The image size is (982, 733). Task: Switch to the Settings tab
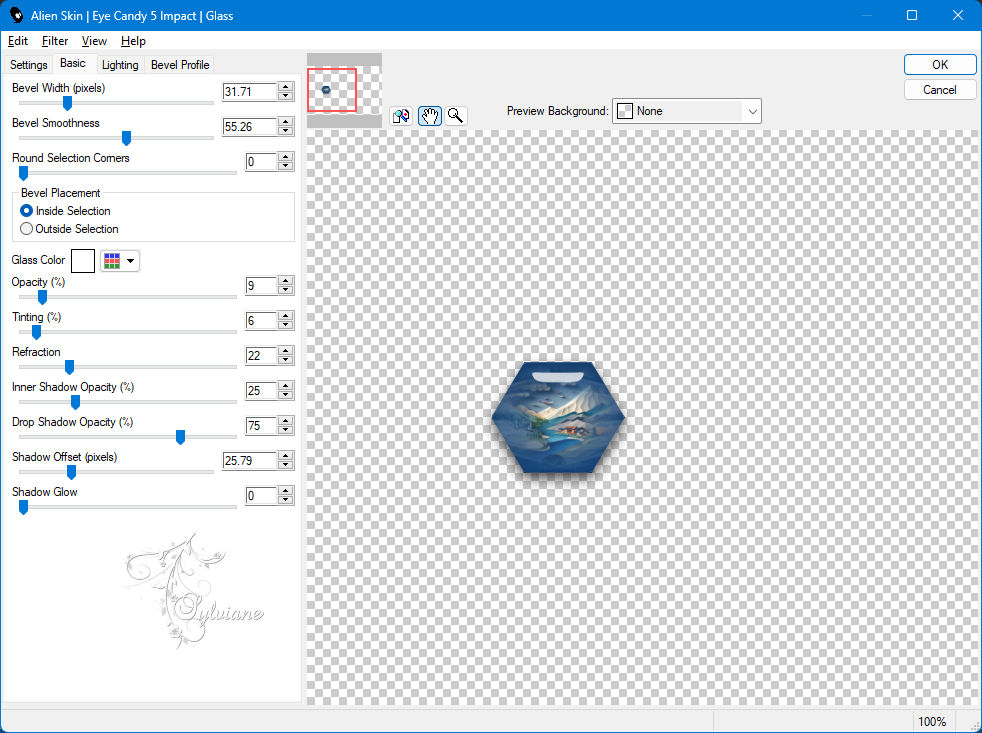tap(28, 65)
